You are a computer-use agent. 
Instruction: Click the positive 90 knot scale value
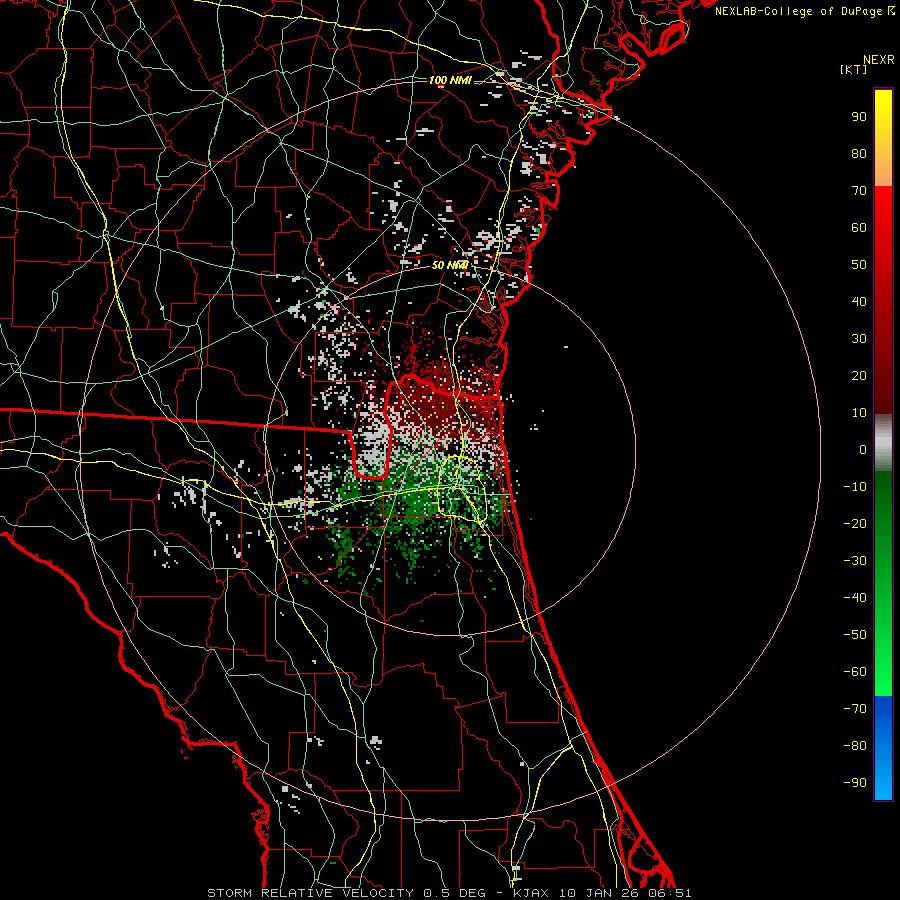pyautogui.click(x=859, y=117)
